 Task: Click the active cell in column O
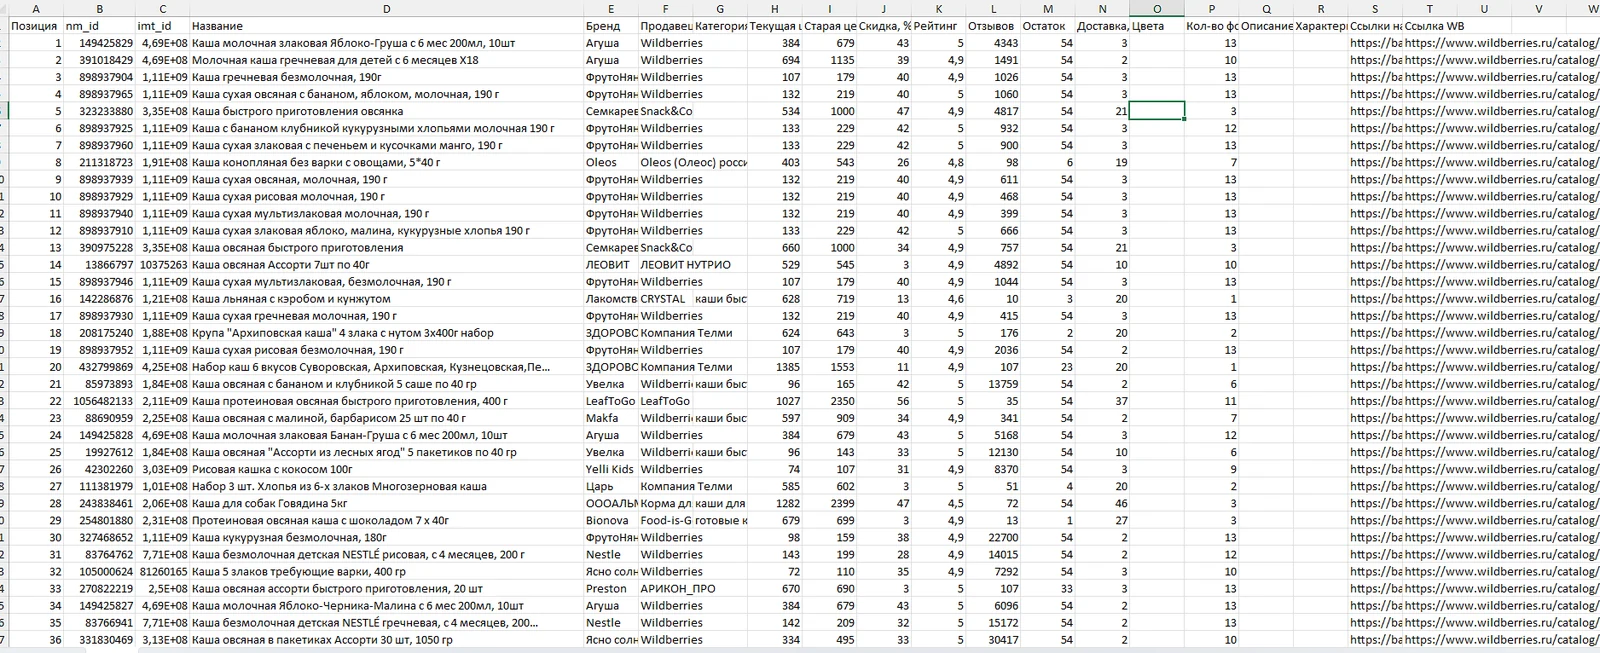pyautogui.click(x=1158, y=111)
